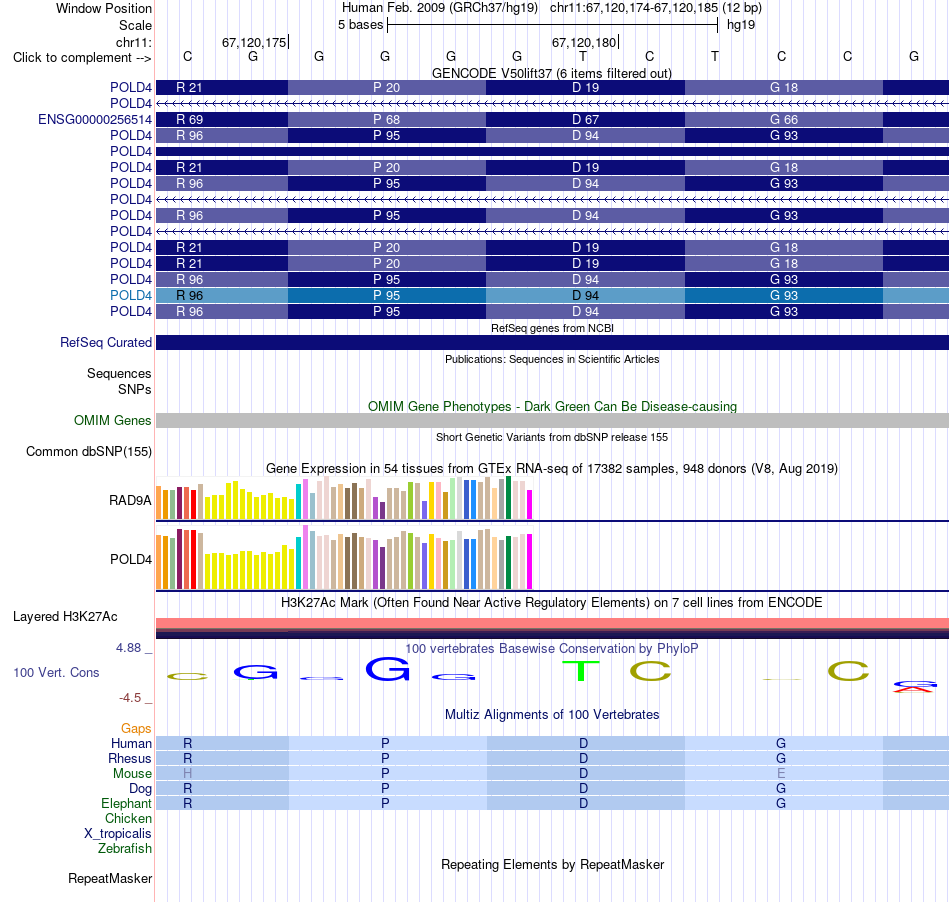This screenshot has width=950, height=902.
Task: Click the Zebrafish species label
Action: coord(125,849)
